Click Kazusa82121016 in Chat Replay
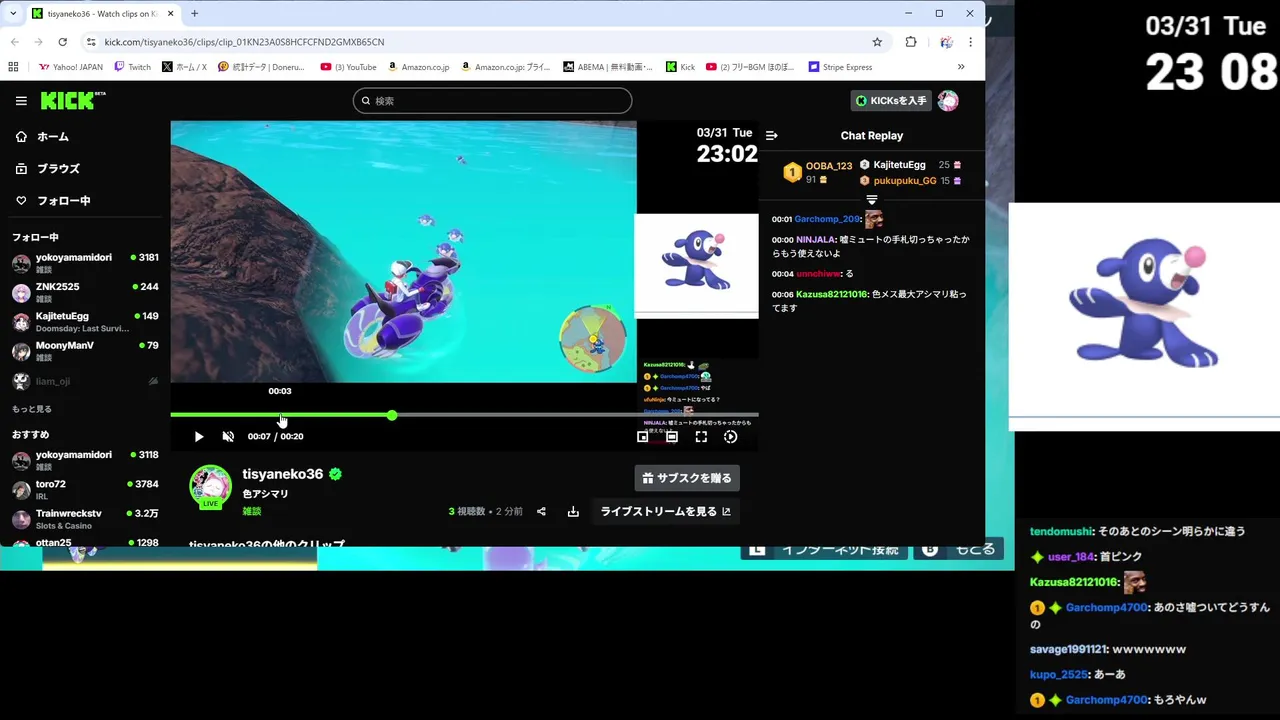1280x720 pixels. [x=831, y=295]
